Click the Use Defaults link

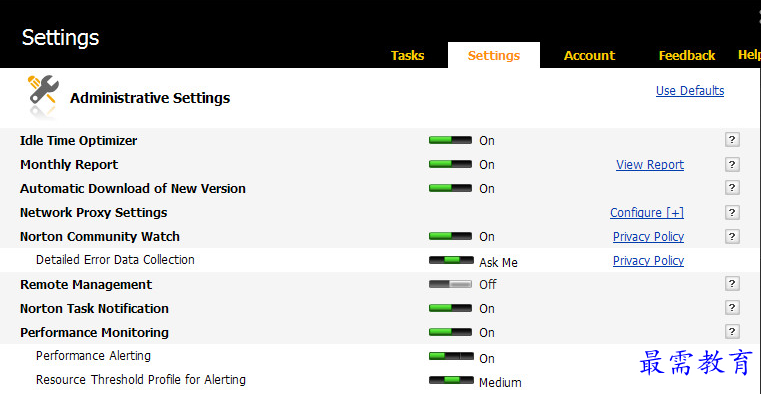coord(690,91)
